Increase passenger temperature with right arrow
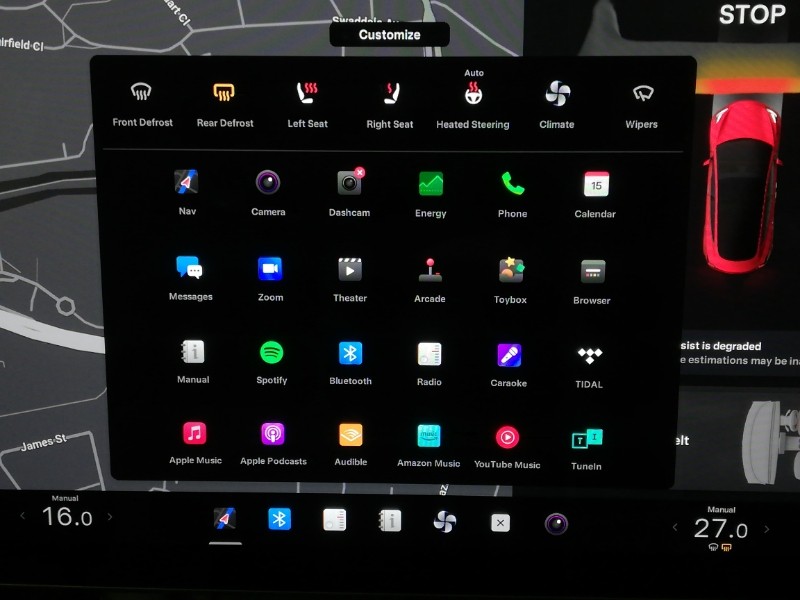The image size is (800, 600). pyautogui.click(x=767, y=529)
